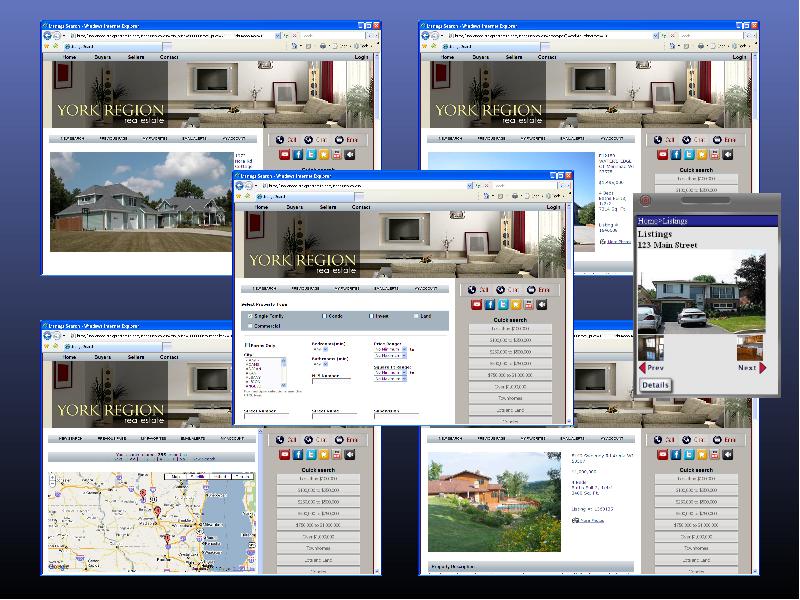The width and height of the screenshot is (800, 600).
Task: Click Favorites star in top-left window toolbar
Action: point(47,46)
